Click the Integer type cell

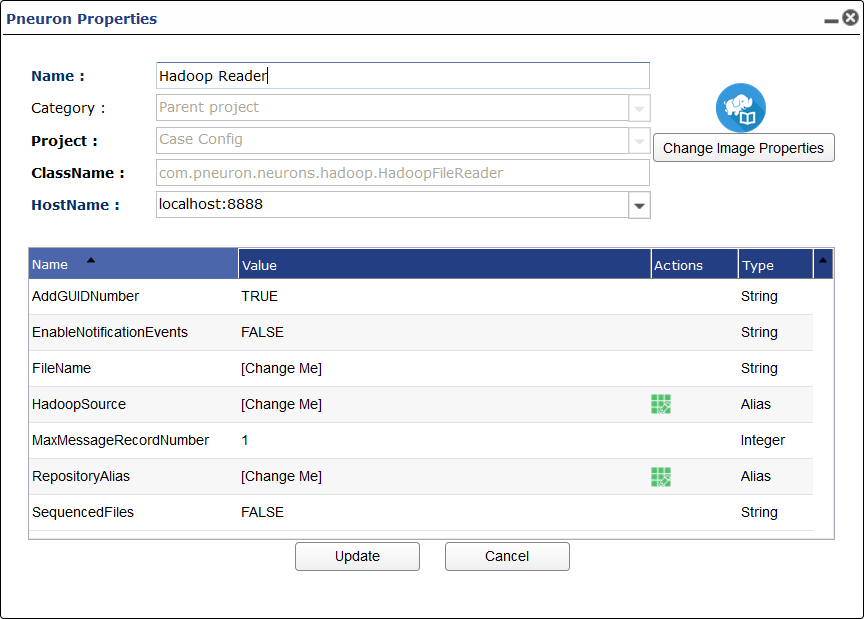(x=763, y=440)
